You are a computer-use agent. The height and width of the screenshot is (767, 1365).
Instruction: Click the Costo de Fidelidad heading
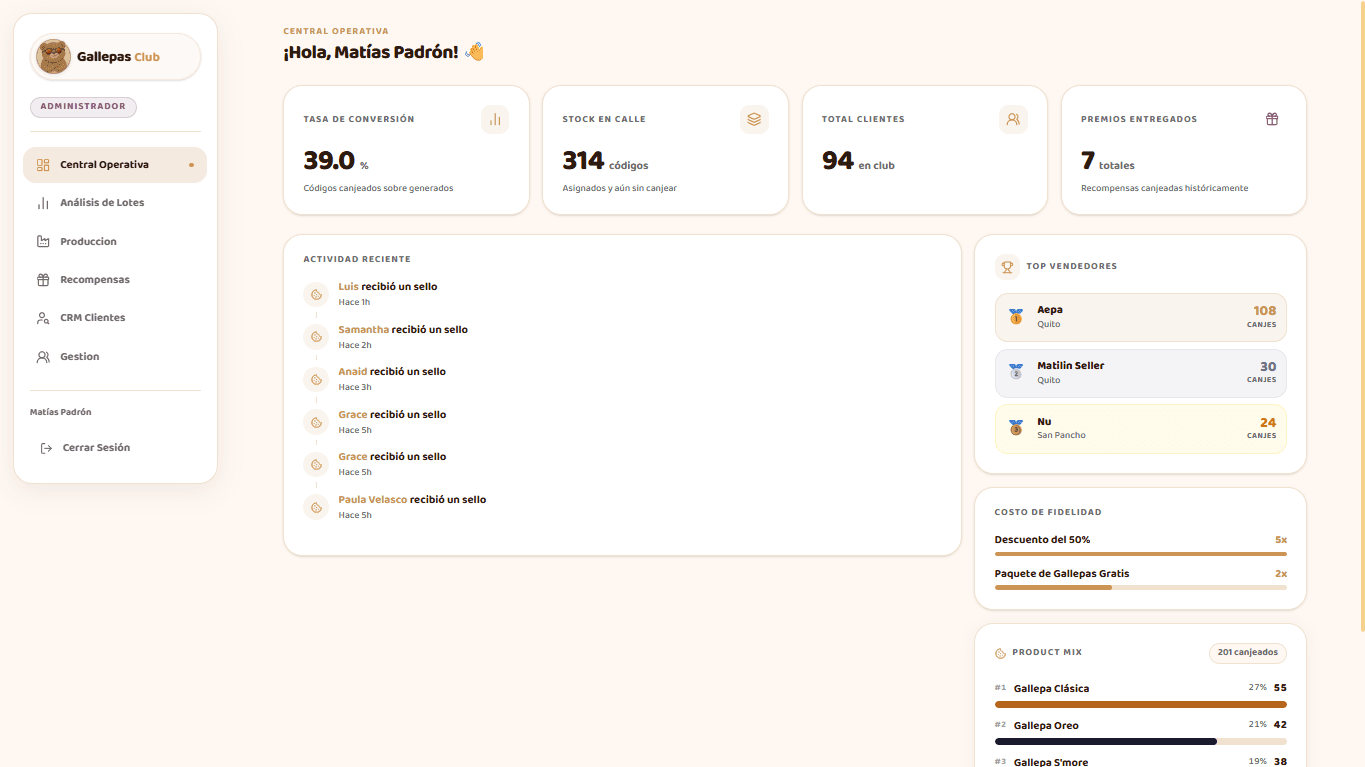[1048, 513]
